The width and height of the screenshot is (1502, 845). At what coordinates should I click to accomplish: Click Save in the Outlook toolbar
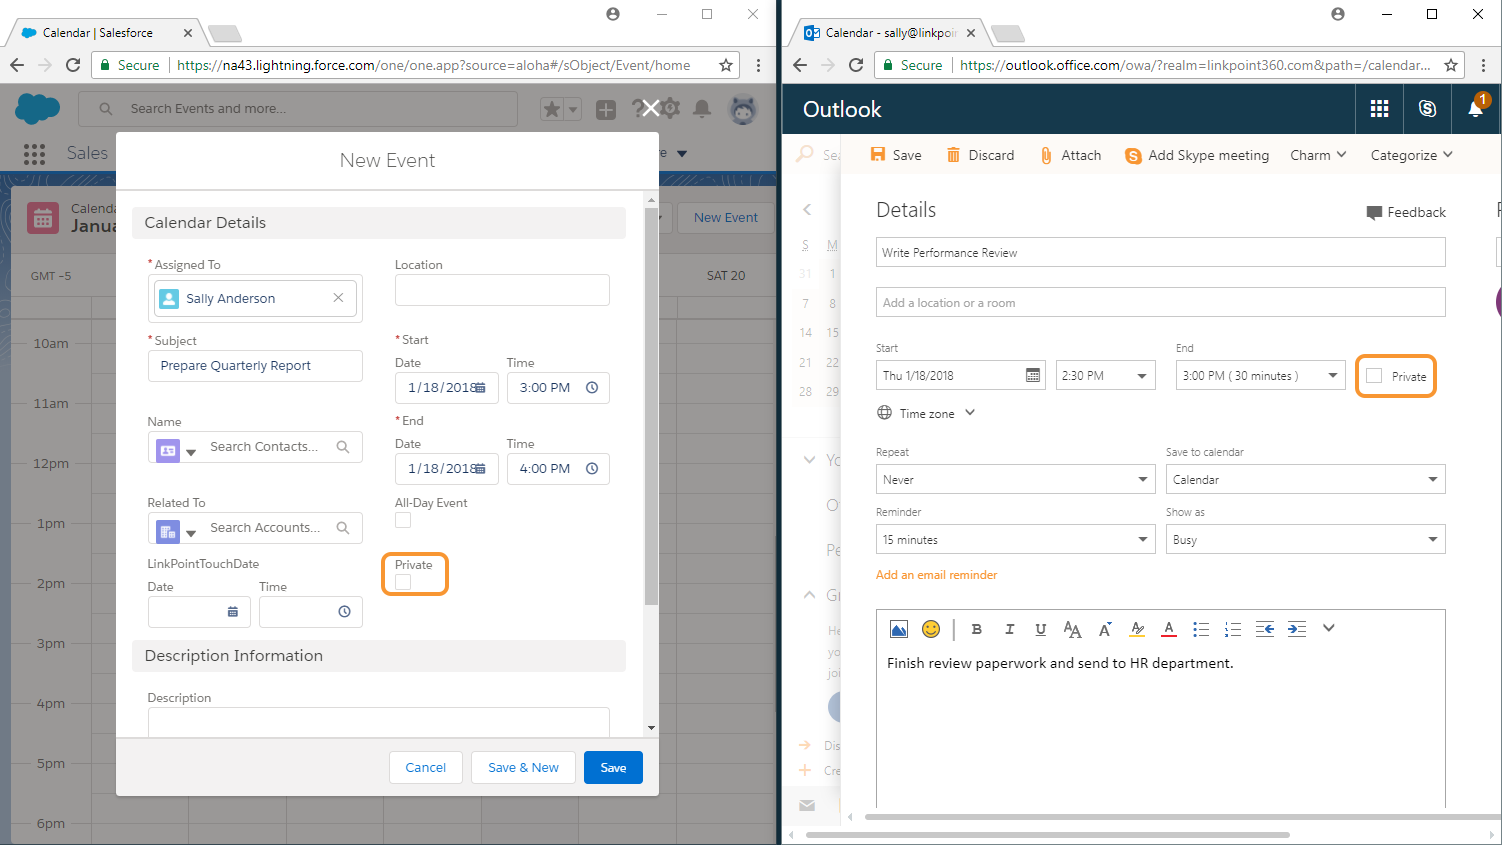(x=896, y=155)
